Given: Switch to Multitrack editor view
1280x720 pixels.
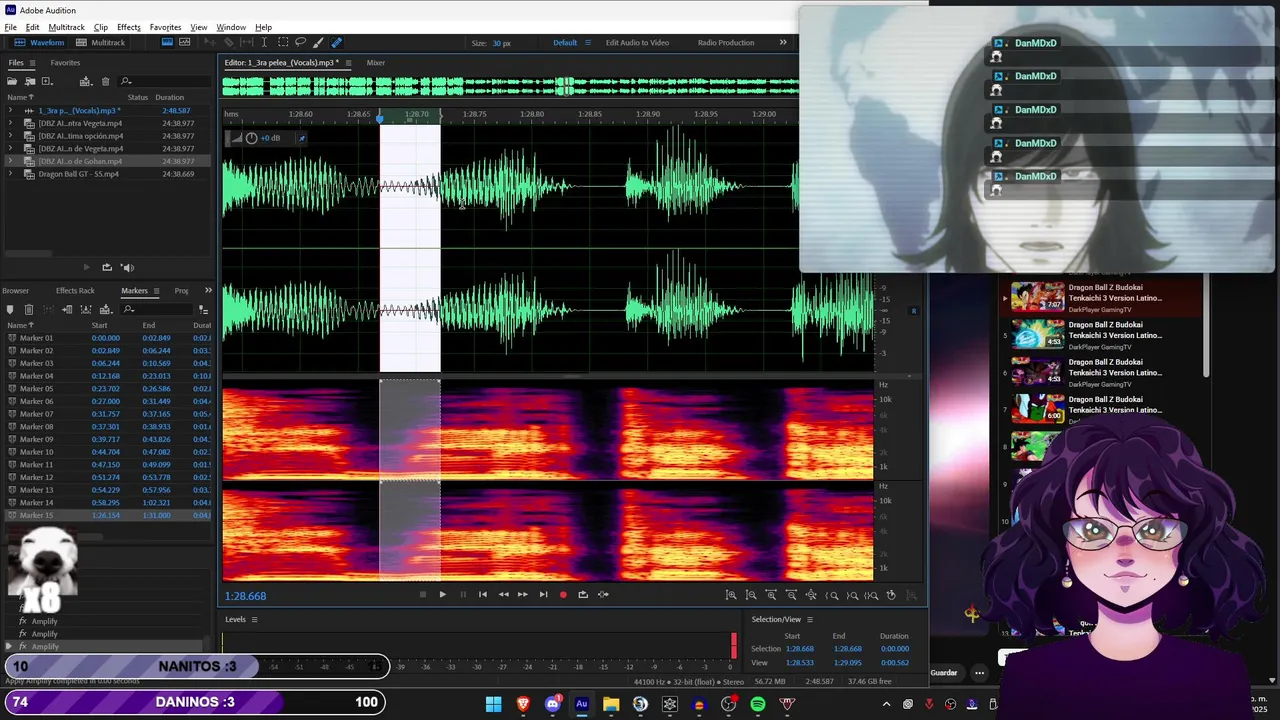Looking at the screenshot, I should pos(100,42).
